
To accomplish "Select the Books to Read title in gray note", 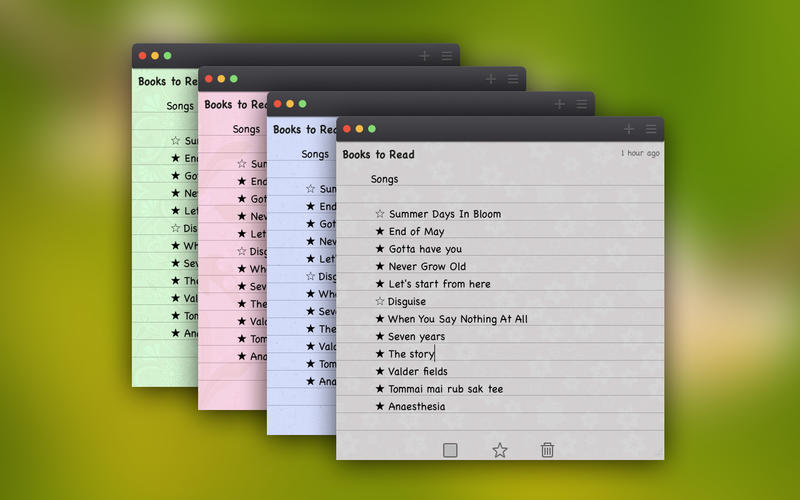I will coord(378,155).
